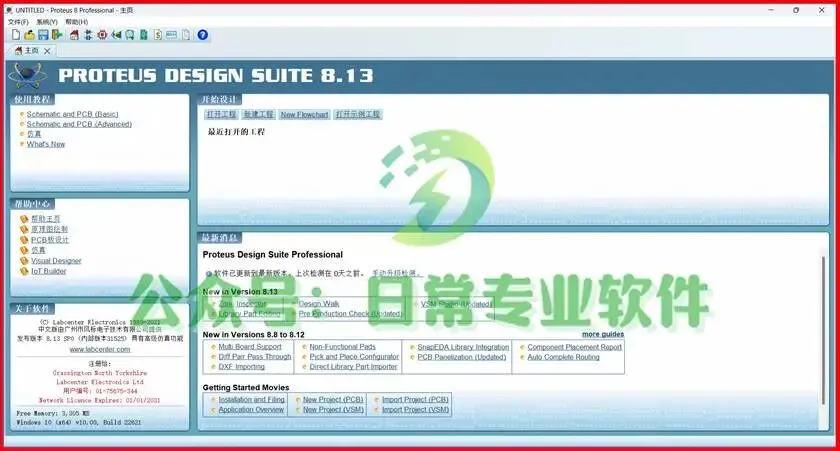Click the Proteus Design Suite atom logo
840x451 pixels.
pos(28,76)
